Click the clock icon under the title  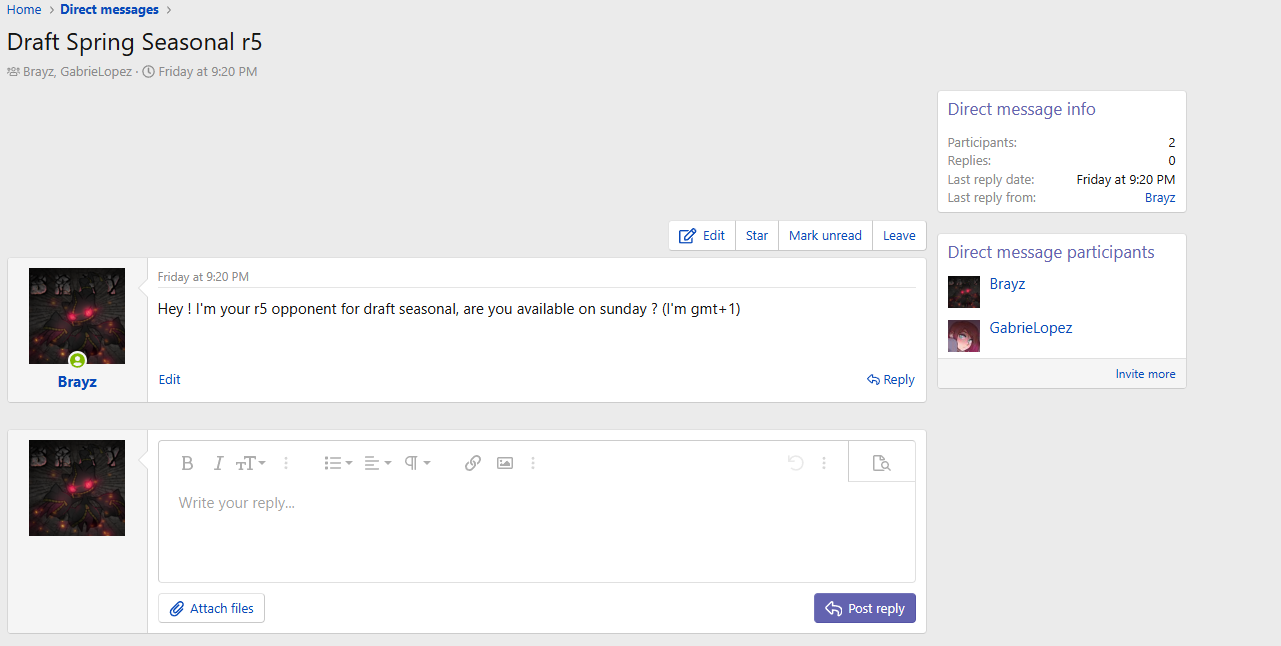[149, 72]
